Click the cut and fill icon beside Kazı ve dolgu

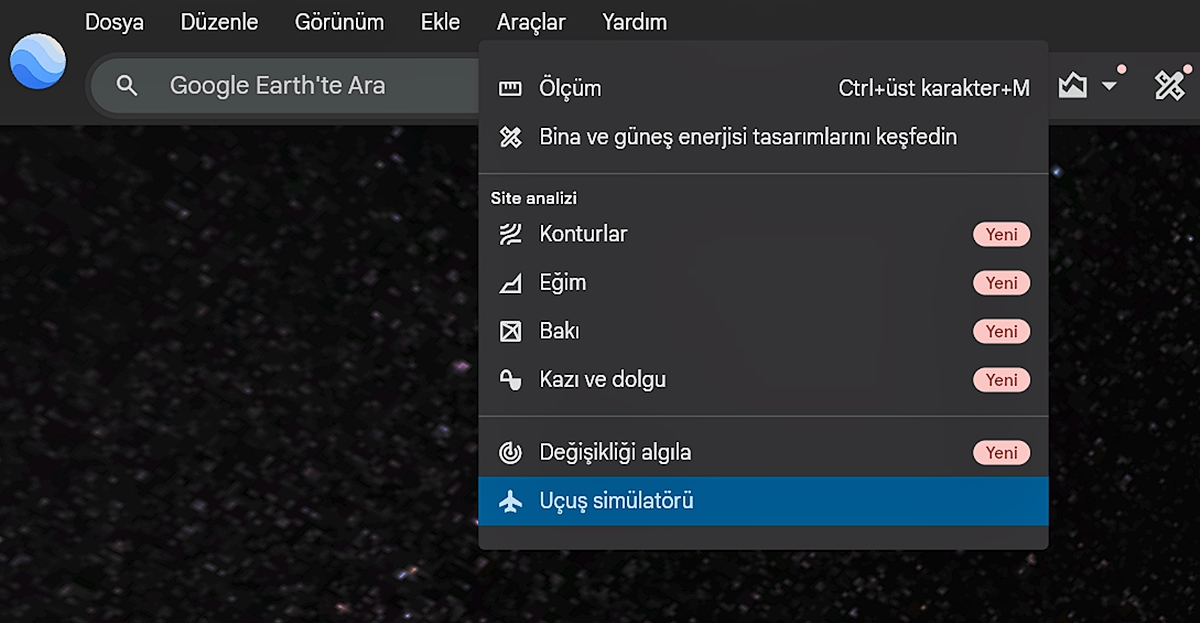pyautogui.click(x=510, y=380)
